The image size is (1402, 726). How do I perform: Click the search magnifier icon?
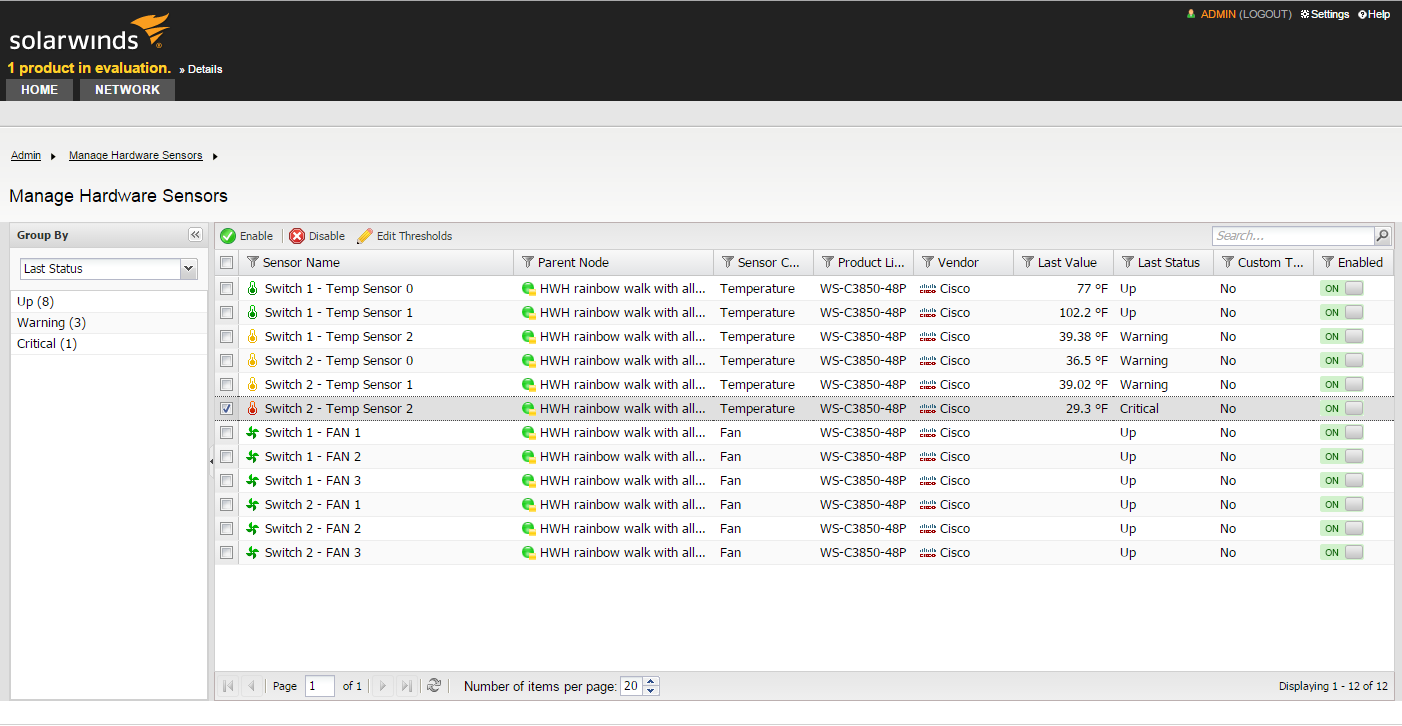click(1382, 236)
